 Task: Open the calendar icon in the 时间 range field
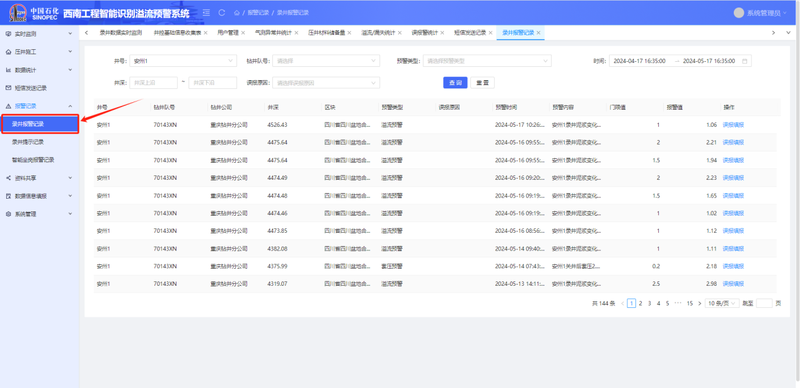[x=744, y=61]
